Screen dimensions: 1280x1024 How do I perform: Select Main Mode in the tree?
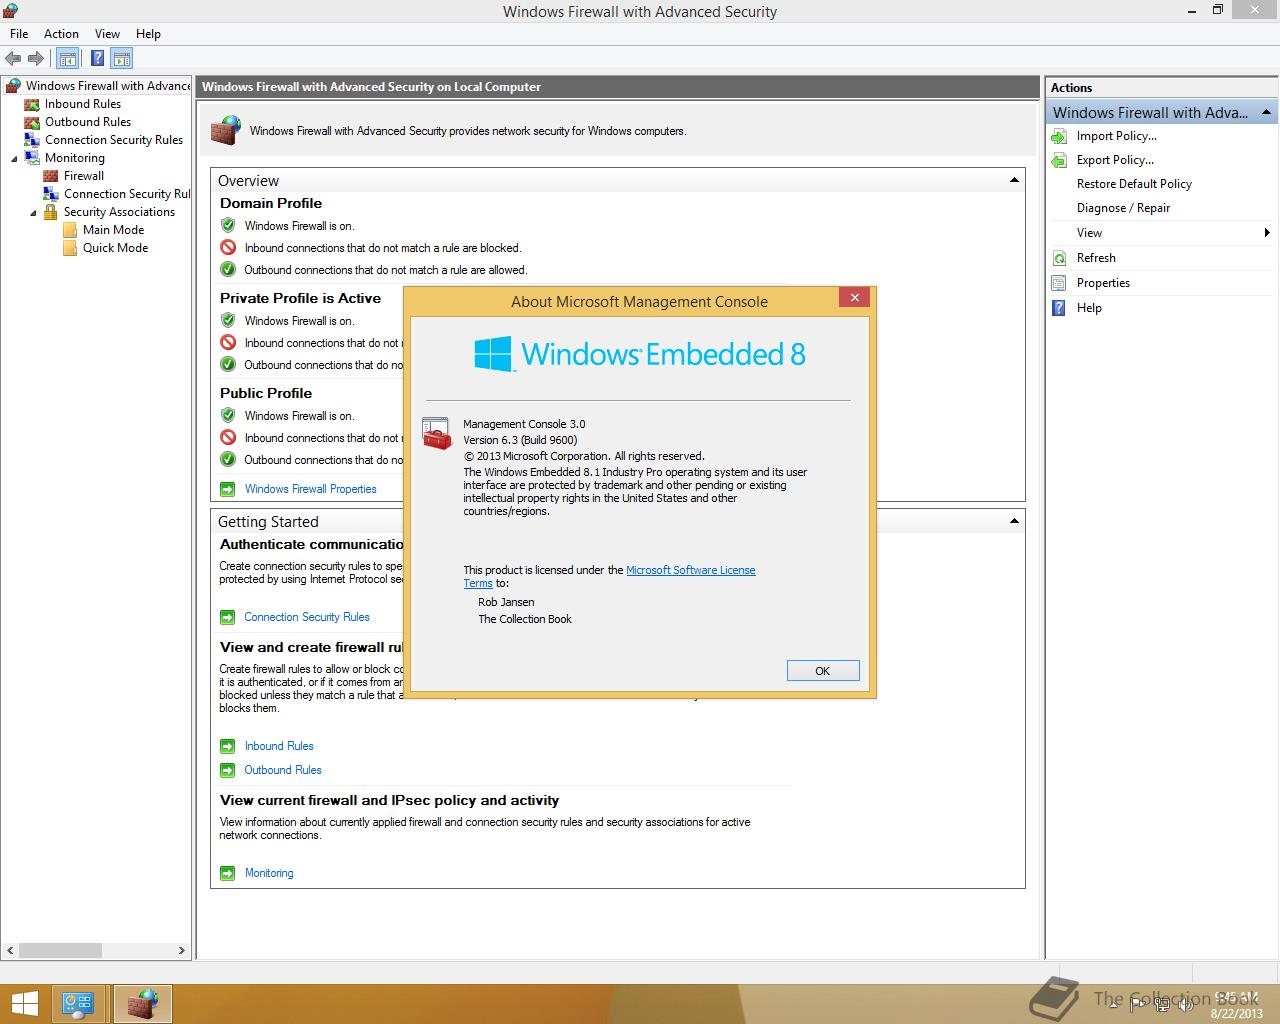point(113,230)
